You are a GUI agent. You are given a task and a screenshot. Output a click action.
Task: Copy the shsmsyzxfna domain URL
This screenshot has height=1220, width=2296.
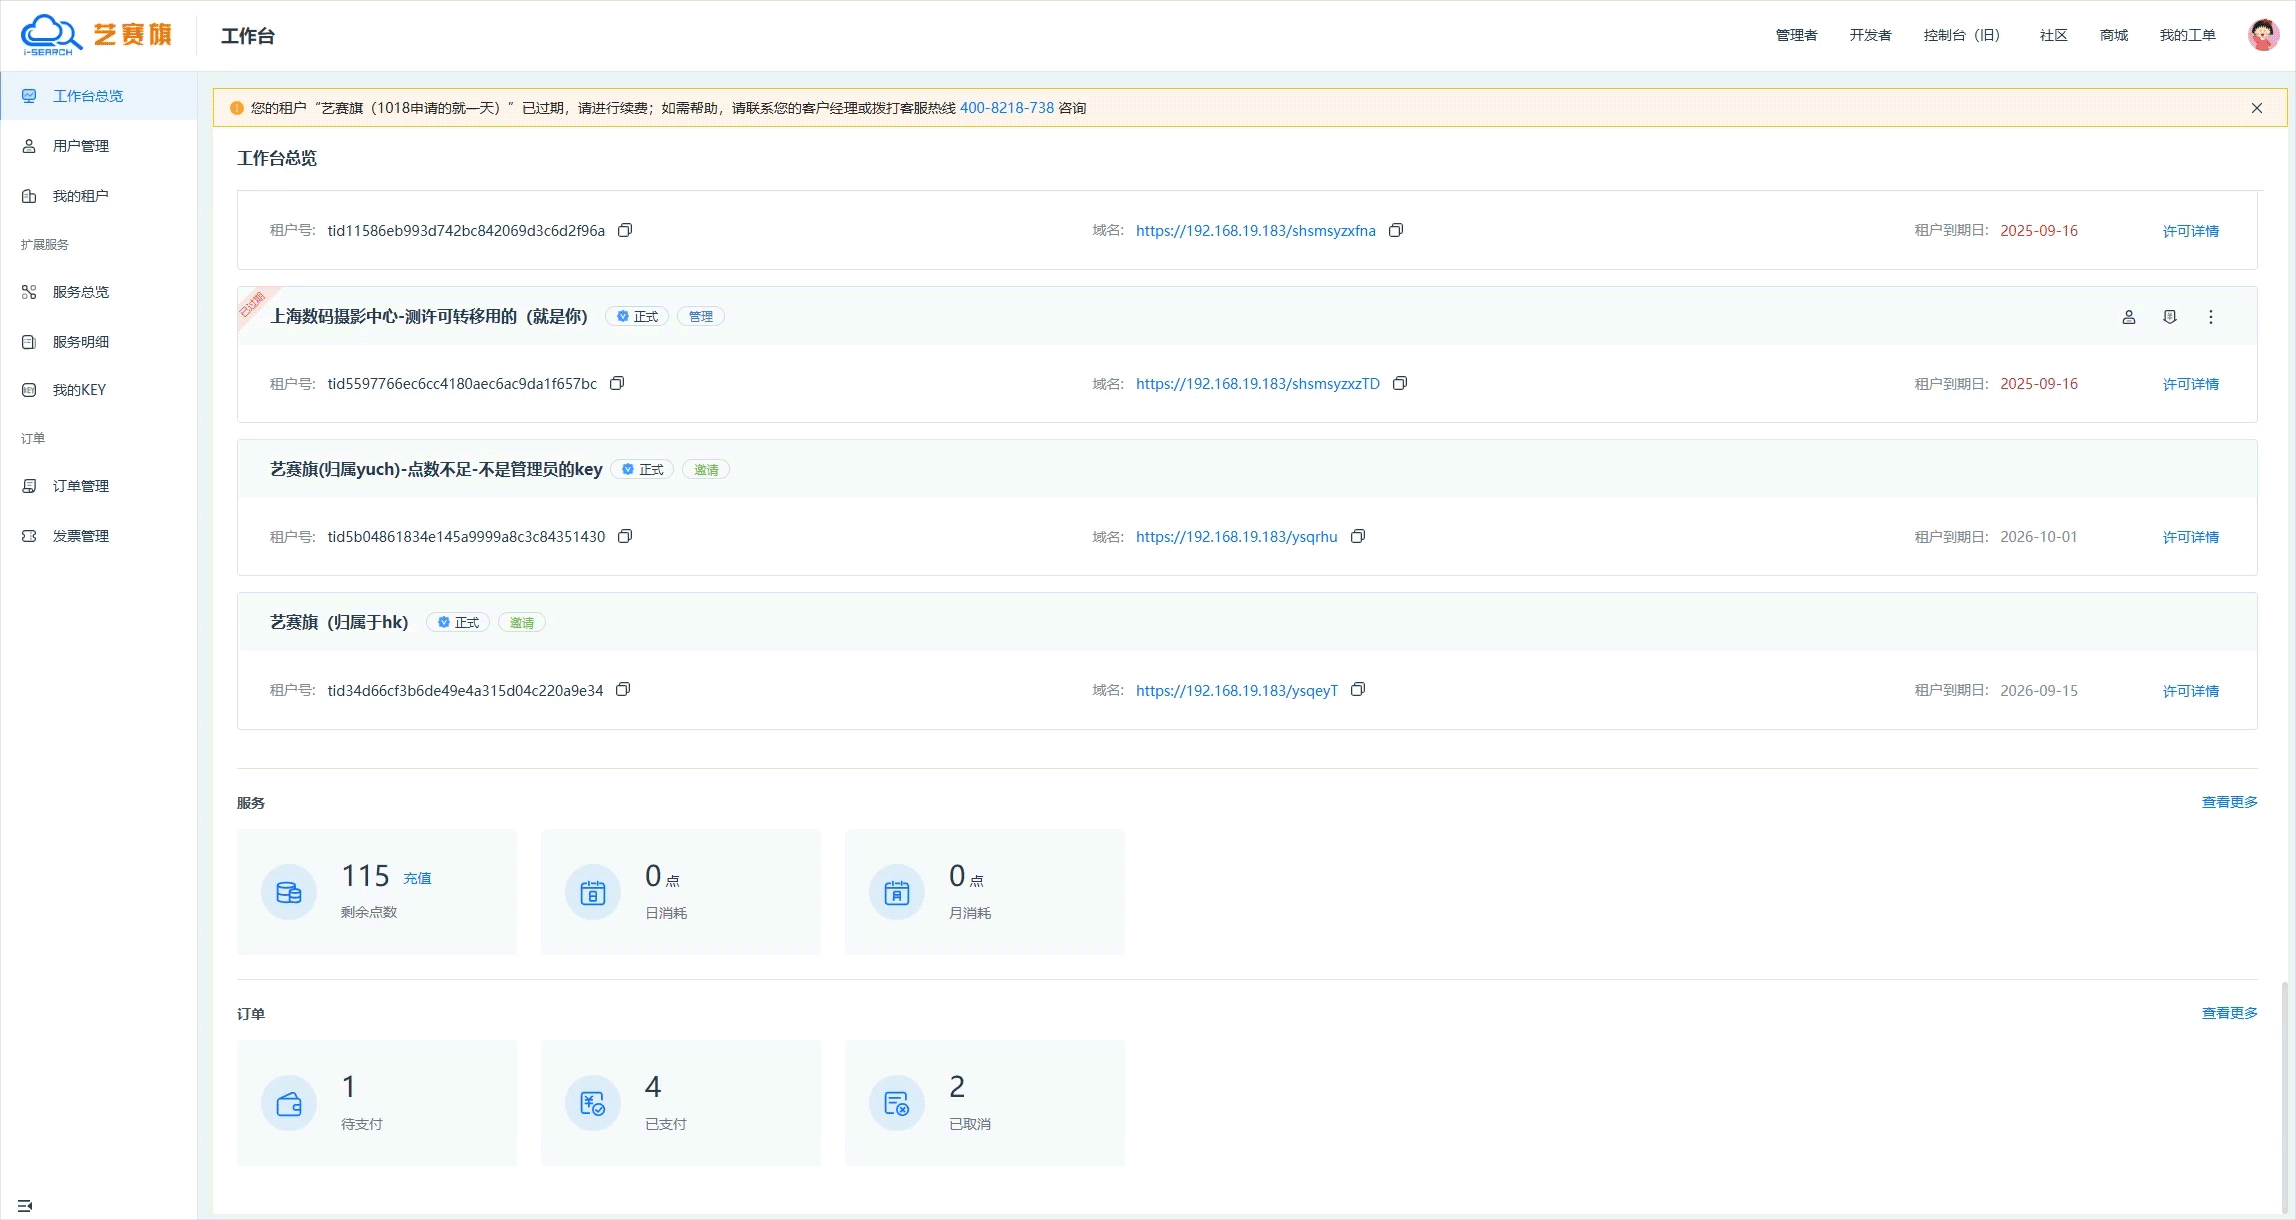(x=1396, y=230)
